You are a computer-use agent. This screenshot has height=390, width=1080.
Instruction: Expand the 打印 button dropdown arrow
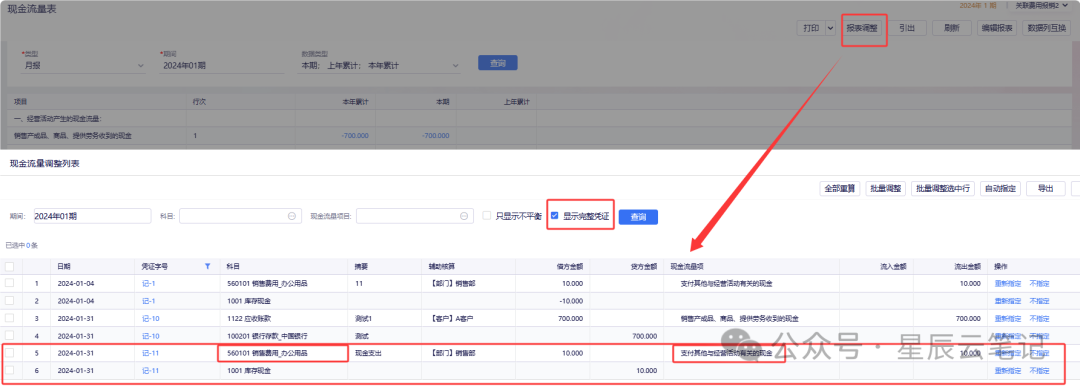(x=830, y=28)
